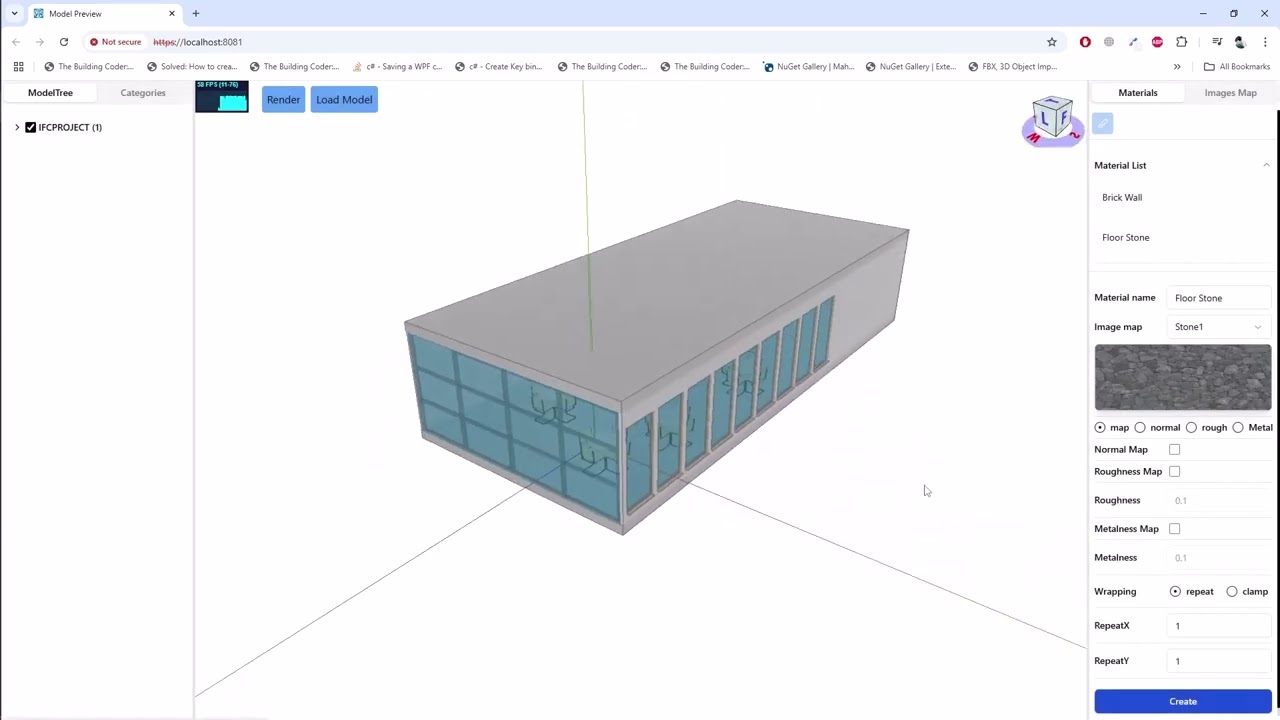This screenshot has width=1280, height=720.
Task: Click the stone texture preview thumbnail
Action: (1183, 377)
